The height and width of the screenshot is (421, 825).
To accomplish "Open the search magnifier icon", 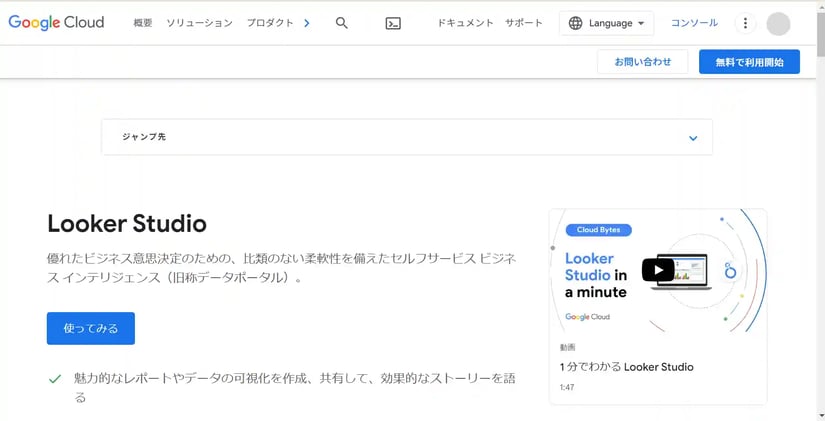I will [341, 23].
